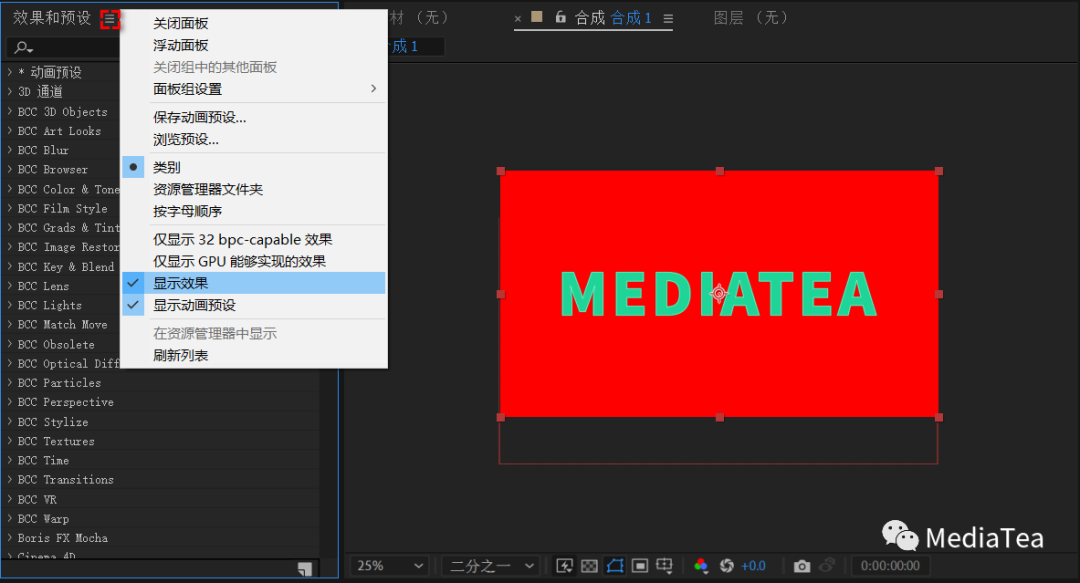Expand BCC Time category

[x=10, y=460]
